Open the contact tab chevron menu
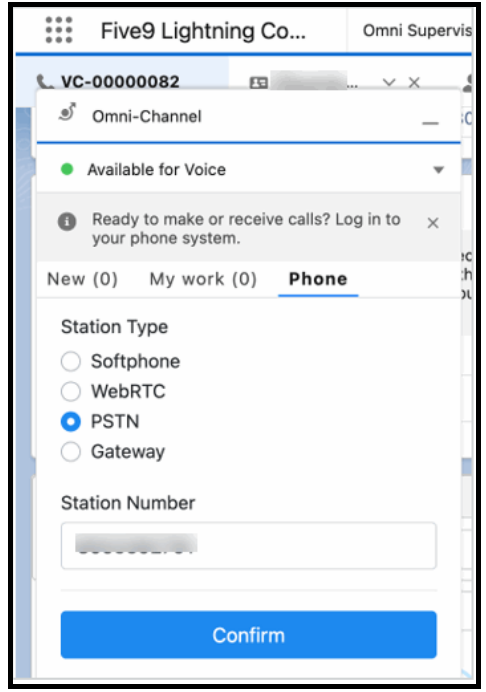 point(389,82)
